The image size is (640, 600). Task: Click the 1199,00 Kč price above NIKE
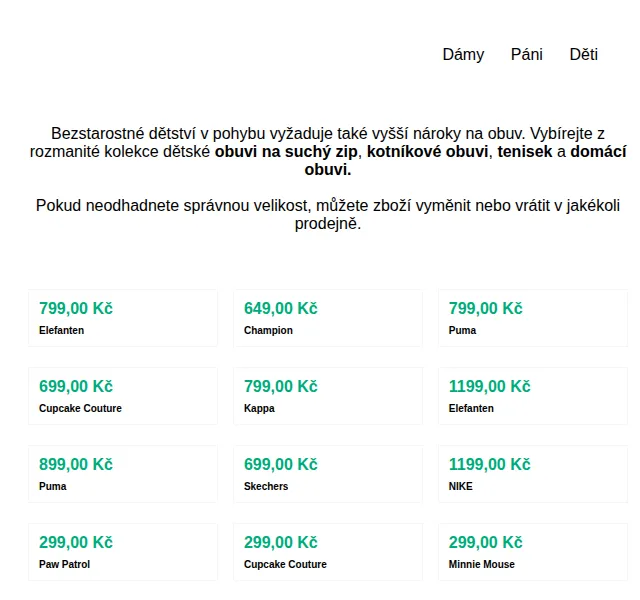pyautogui.click(x=489, y=464)
